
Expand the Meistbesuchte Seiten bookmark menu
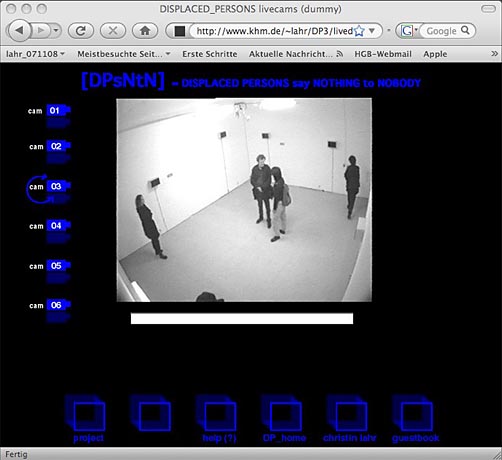tap(124, 54)
